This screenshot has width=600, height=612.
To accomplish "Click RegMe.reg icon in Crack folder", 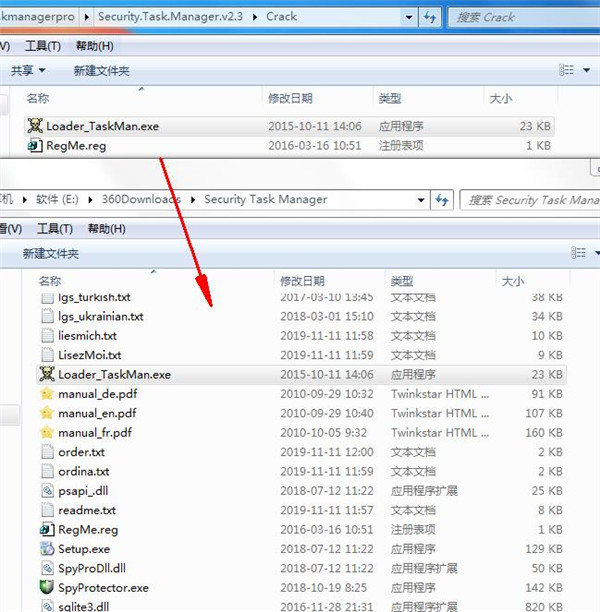I will 35,146.
